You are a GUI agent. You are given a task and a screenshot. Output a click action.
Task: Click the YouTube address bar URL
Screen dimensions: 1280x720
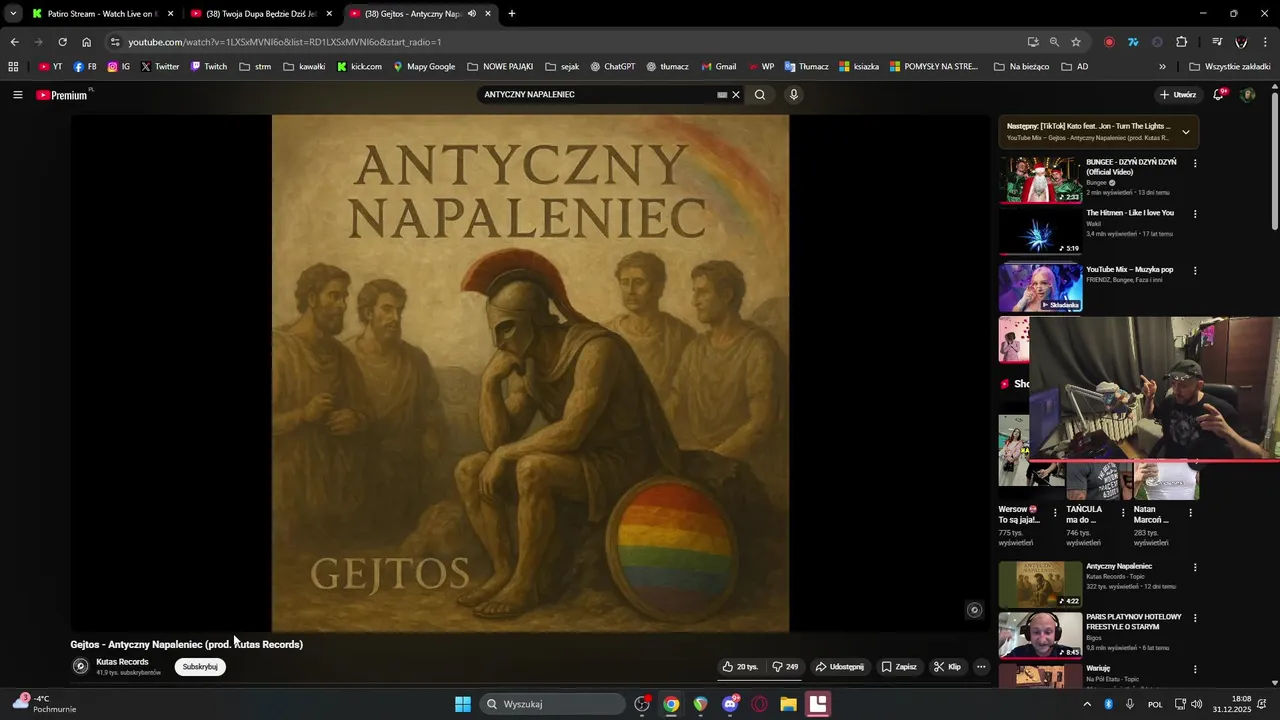pyautogui.click(x=284, y=42)
